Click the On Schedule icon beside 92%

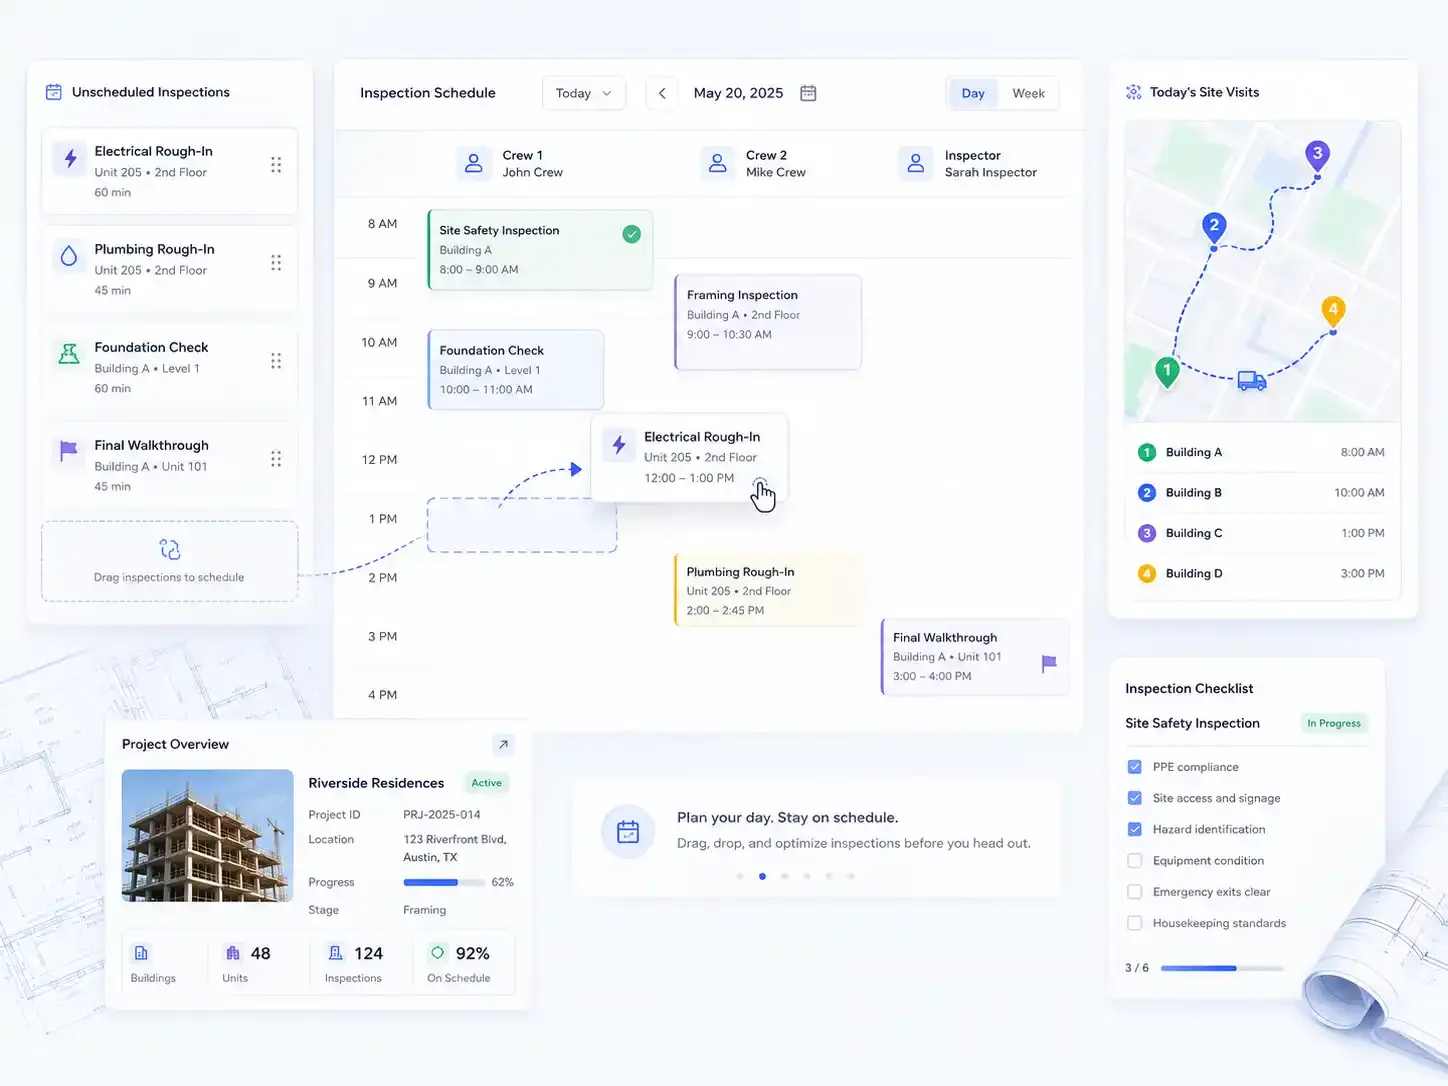438,953
